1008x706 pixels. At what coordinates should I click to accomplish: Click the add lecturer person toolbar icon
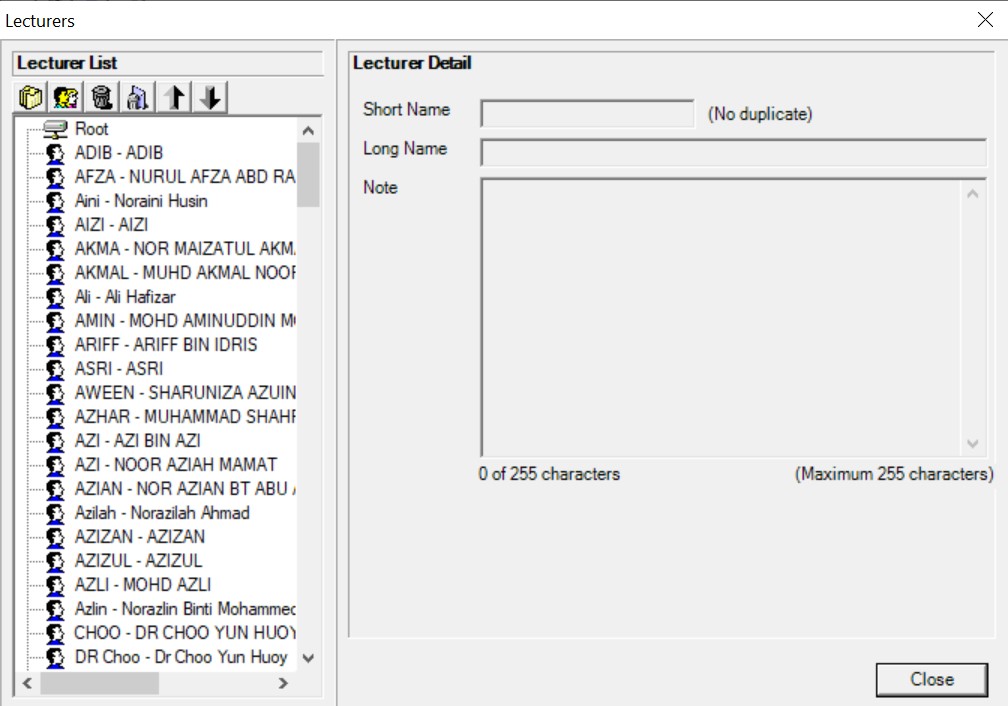tap(65, 97)
